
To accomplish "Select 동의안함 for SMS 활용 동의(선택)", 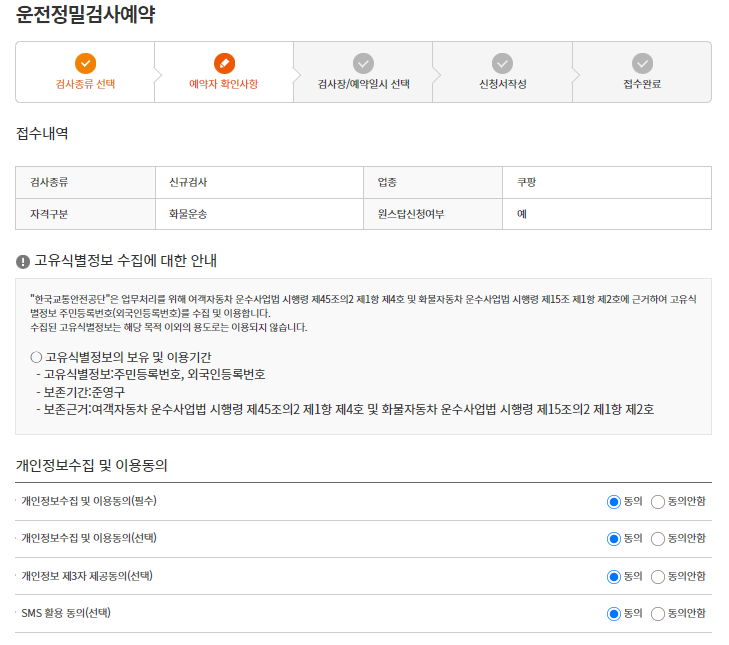I will click(x=657, y=614).
